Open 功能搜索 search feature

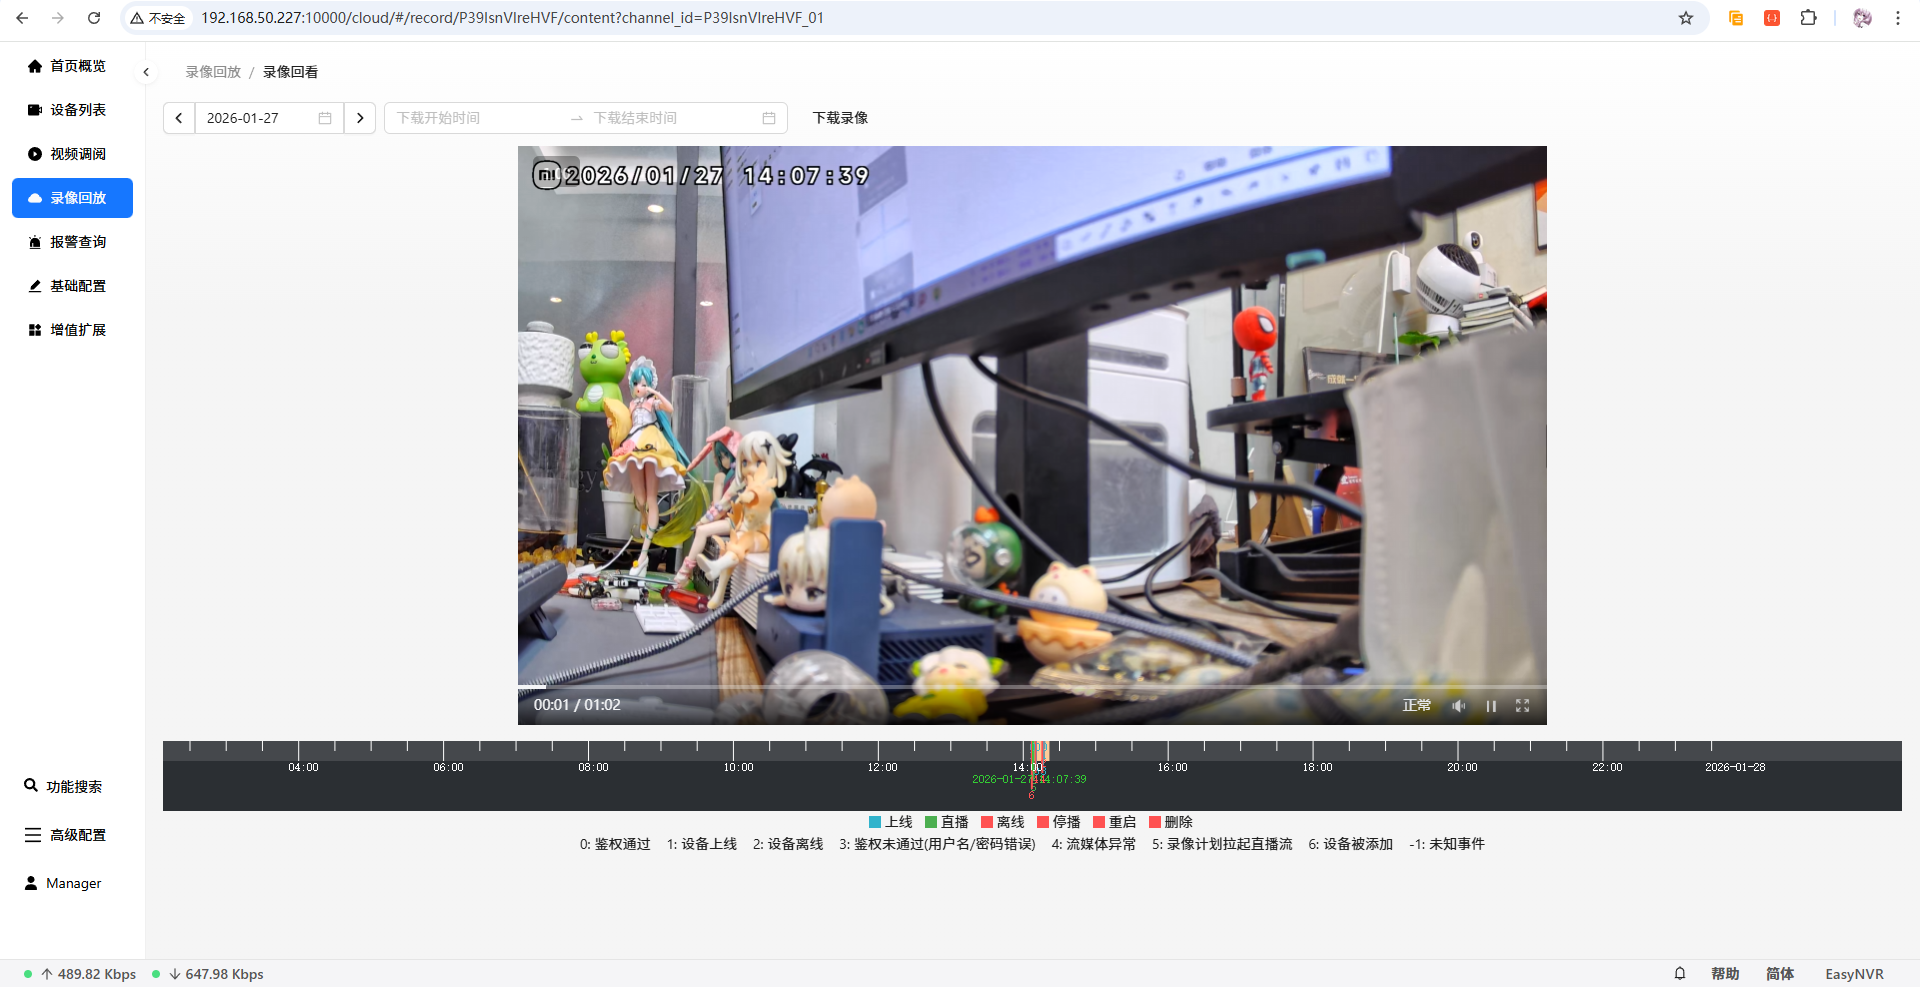point(72,787)
